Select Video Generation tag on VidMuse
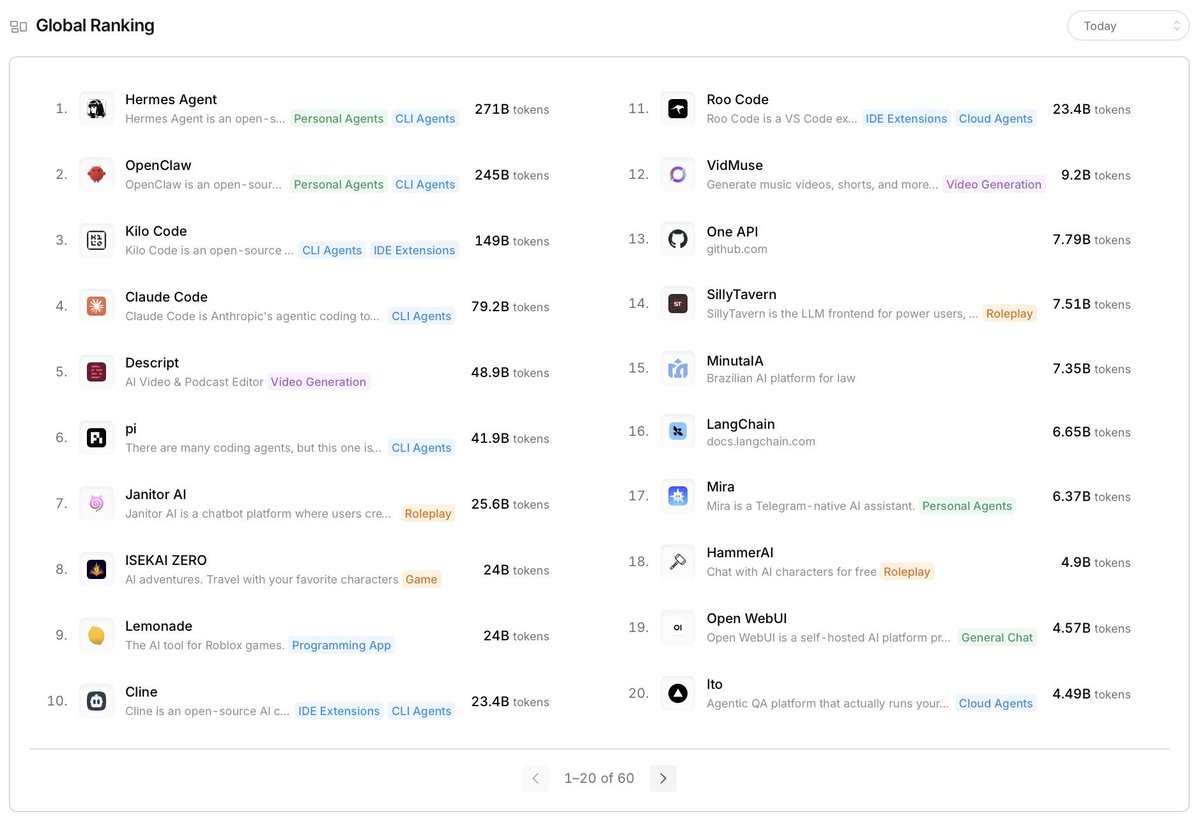This screenshot has height=818, width=1200. point(994,184)
